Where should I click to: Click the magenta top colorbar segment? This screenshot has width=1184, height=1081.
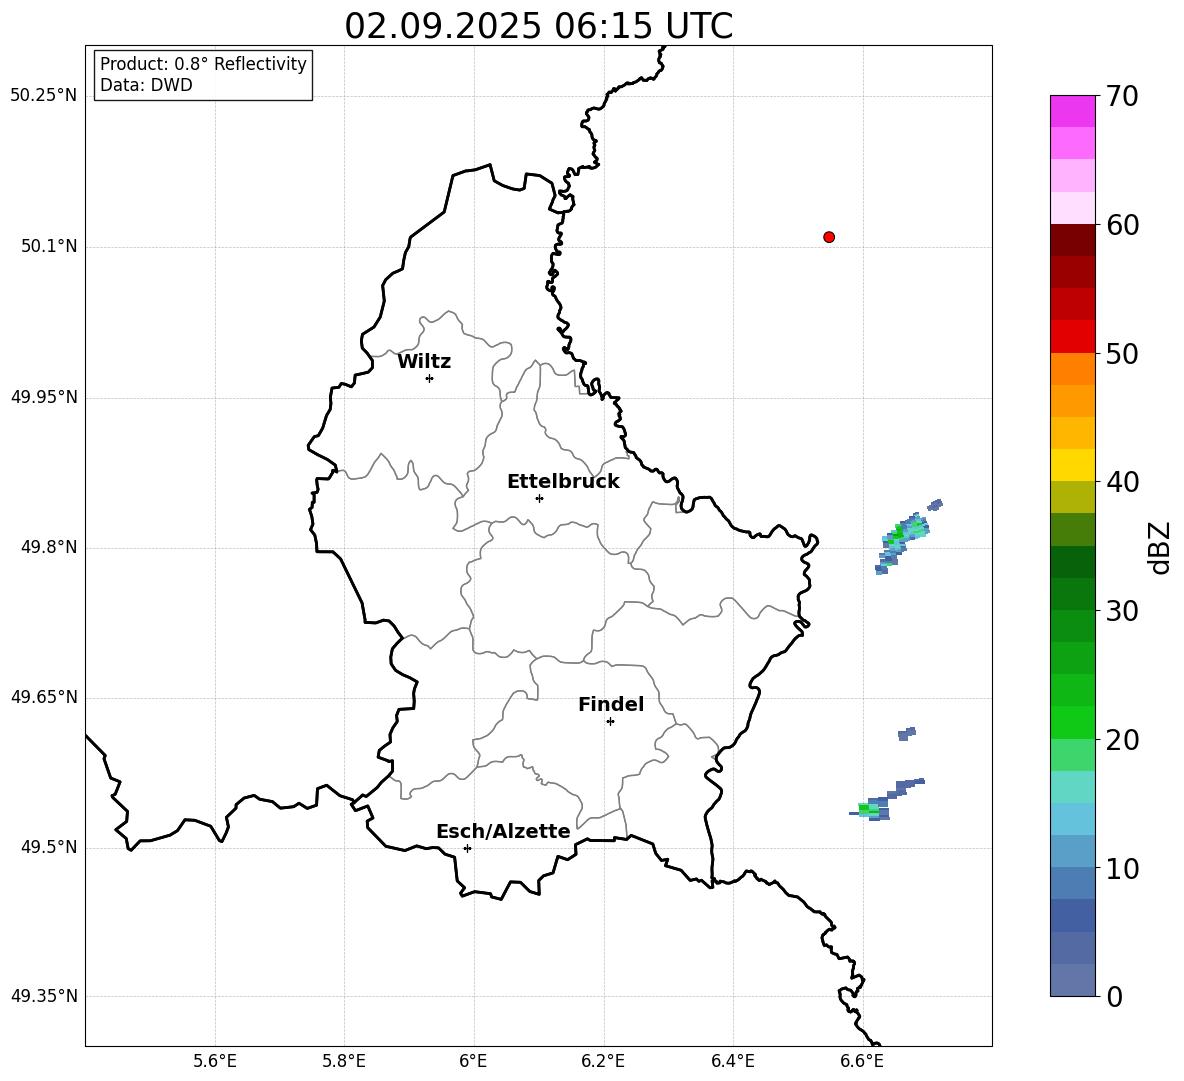[1073, 111]
